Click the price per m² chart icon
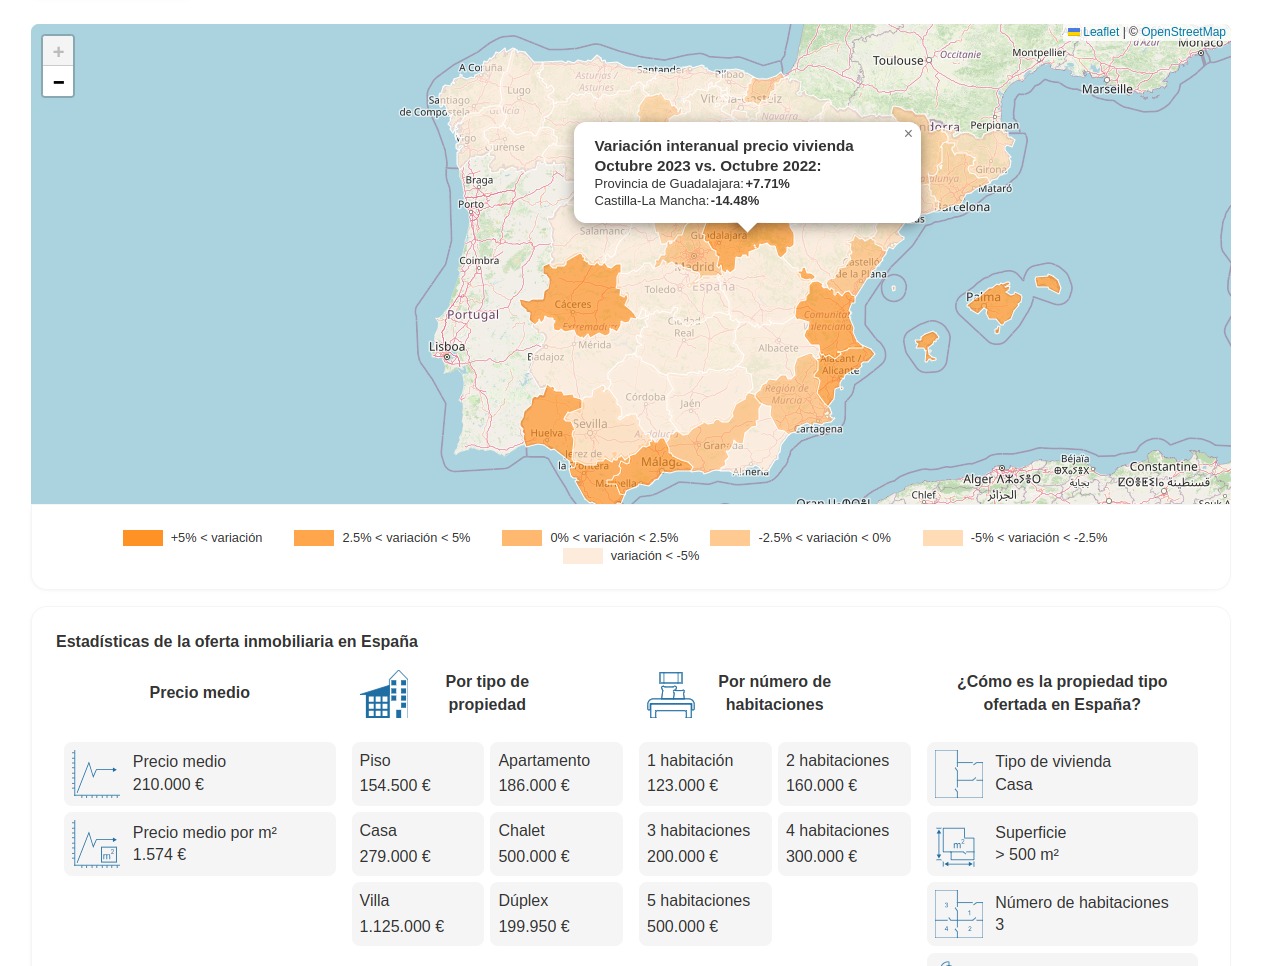The image size is (1262, 966). [x=96, y=845]
